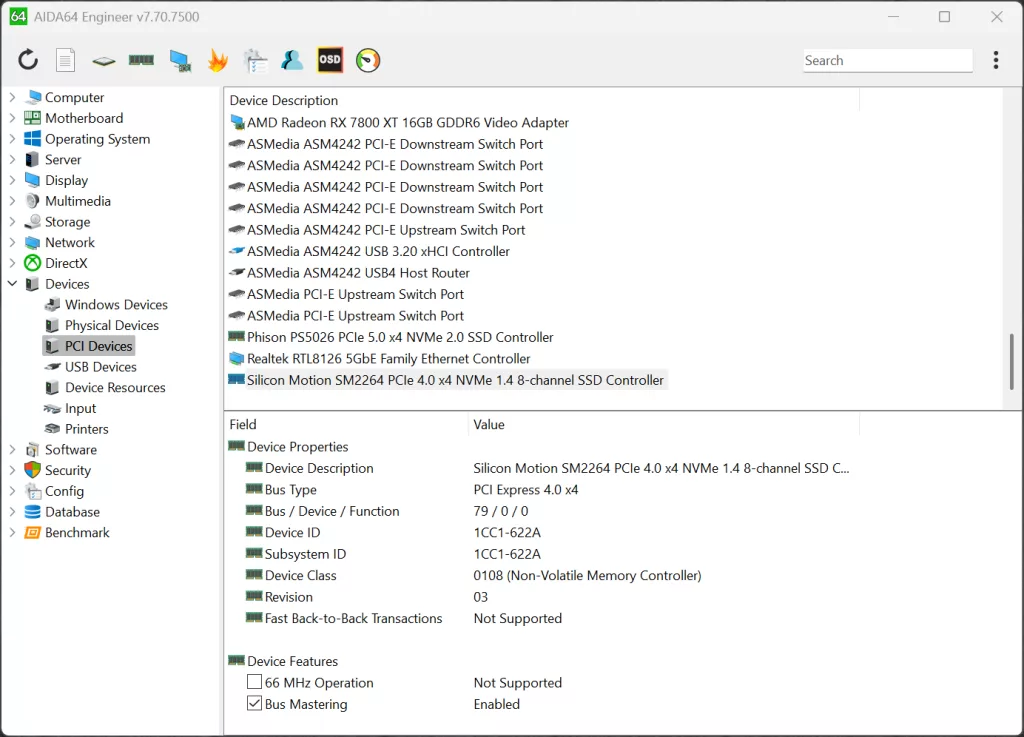Image resolution: width=1024 pixels, height=737 pixels.
Task: Toggle the Bus Mastering checkbox
Action: point(254,704)
